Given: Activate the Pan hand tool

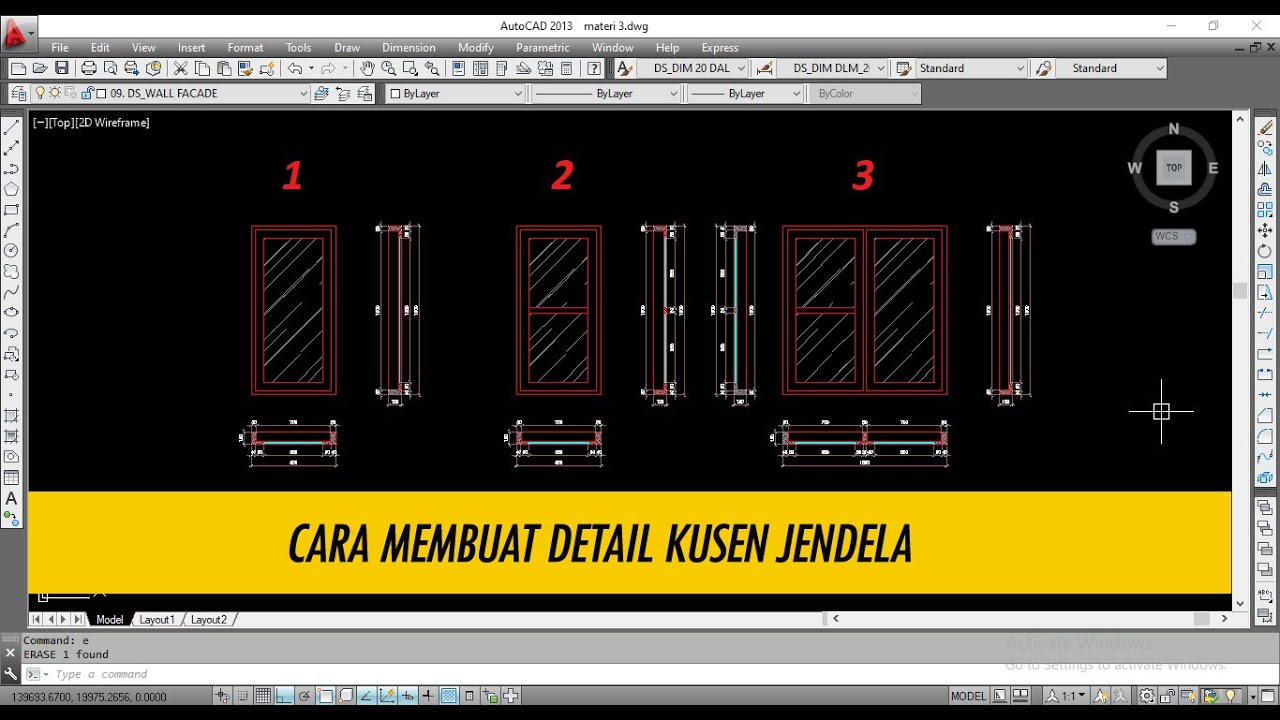Looking at the screenshot, I should pos(367,68).
